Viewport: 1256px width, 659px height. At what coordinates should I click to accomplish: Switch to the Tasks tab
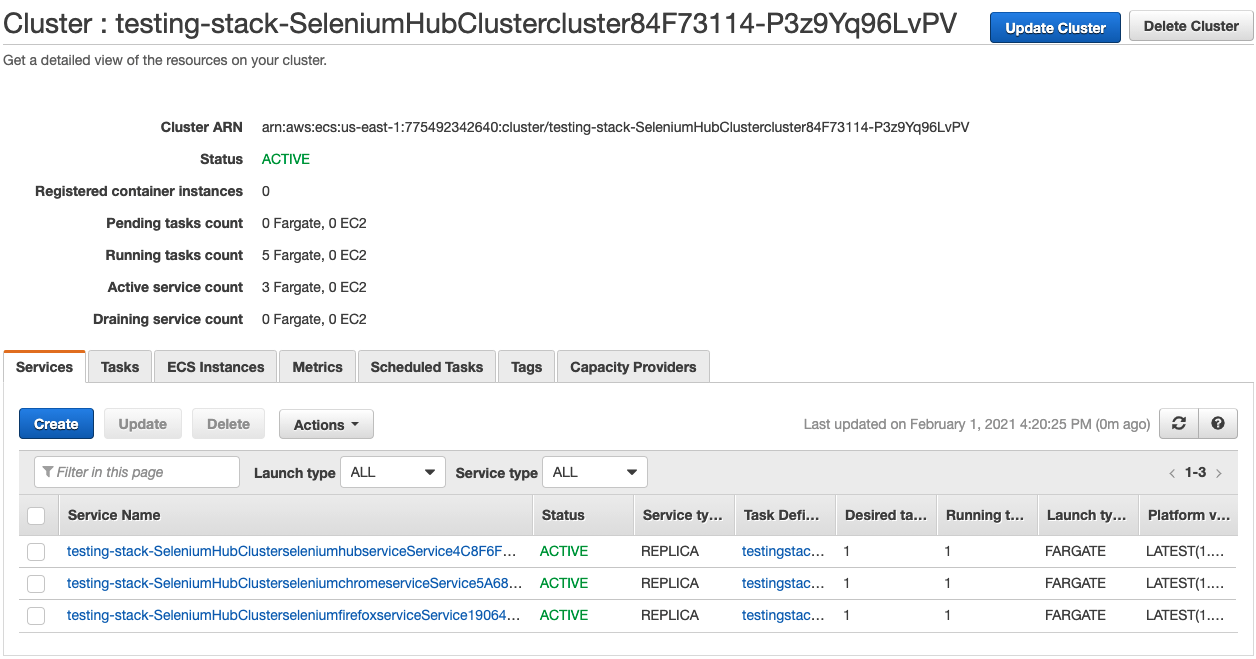(x=120, y=367)
